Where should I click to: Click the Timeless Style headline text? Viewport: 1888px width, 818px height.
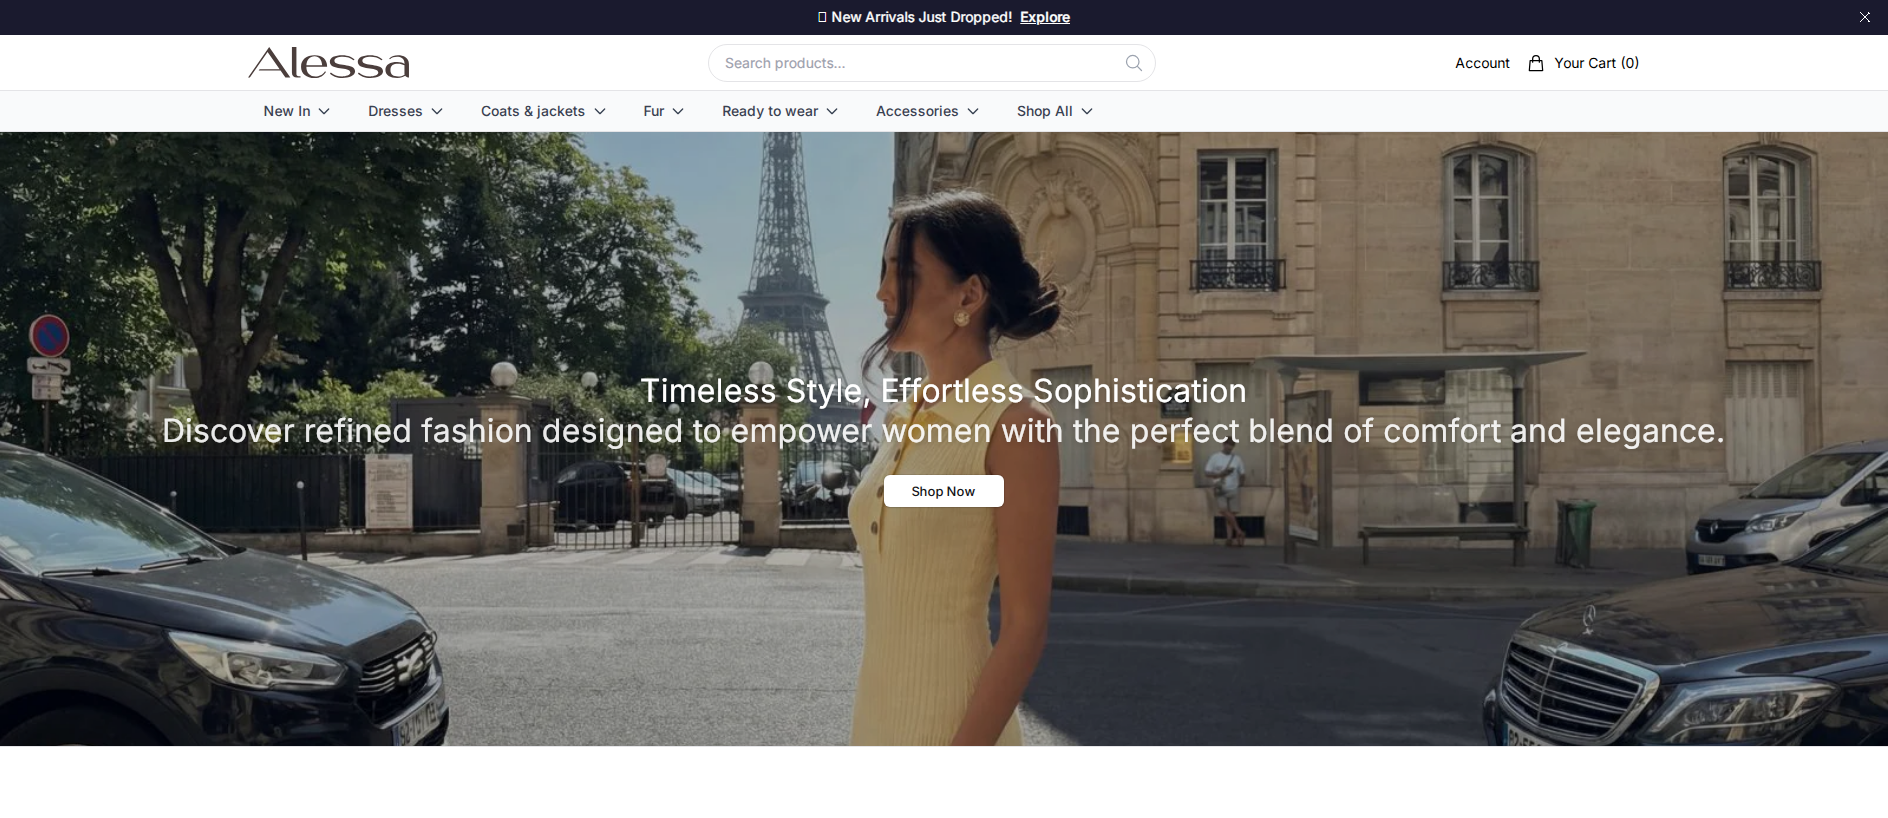click(943, 391)
